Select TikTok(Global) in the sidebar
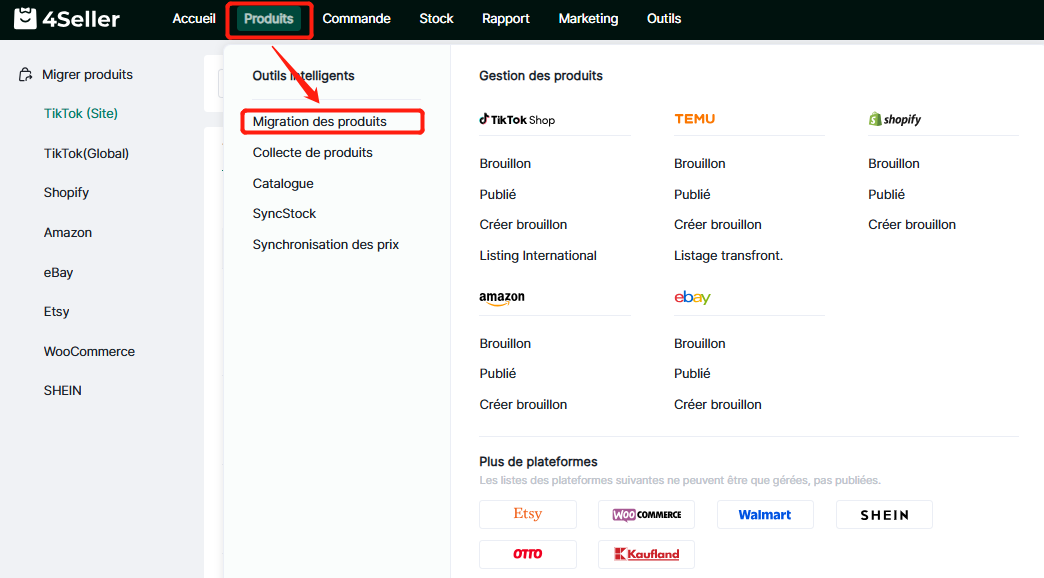Image resolution: width=1044 pixels, height=578 pixels. (86, 154)
